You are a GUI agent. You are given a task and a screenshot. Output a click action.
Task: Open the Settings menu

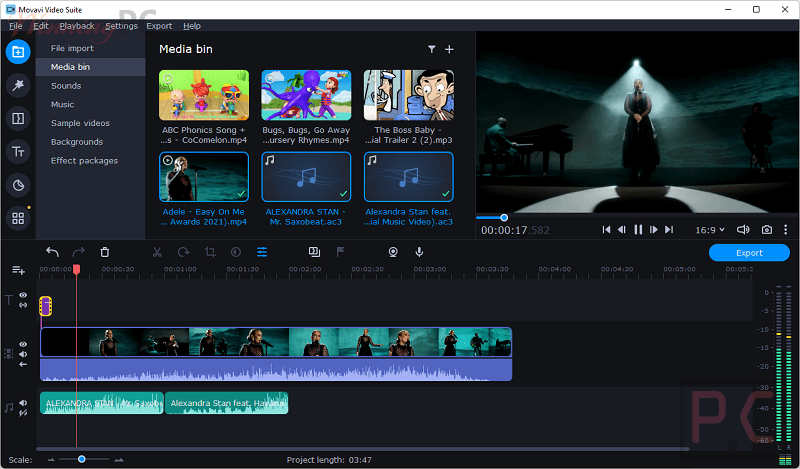click(121, 26)
